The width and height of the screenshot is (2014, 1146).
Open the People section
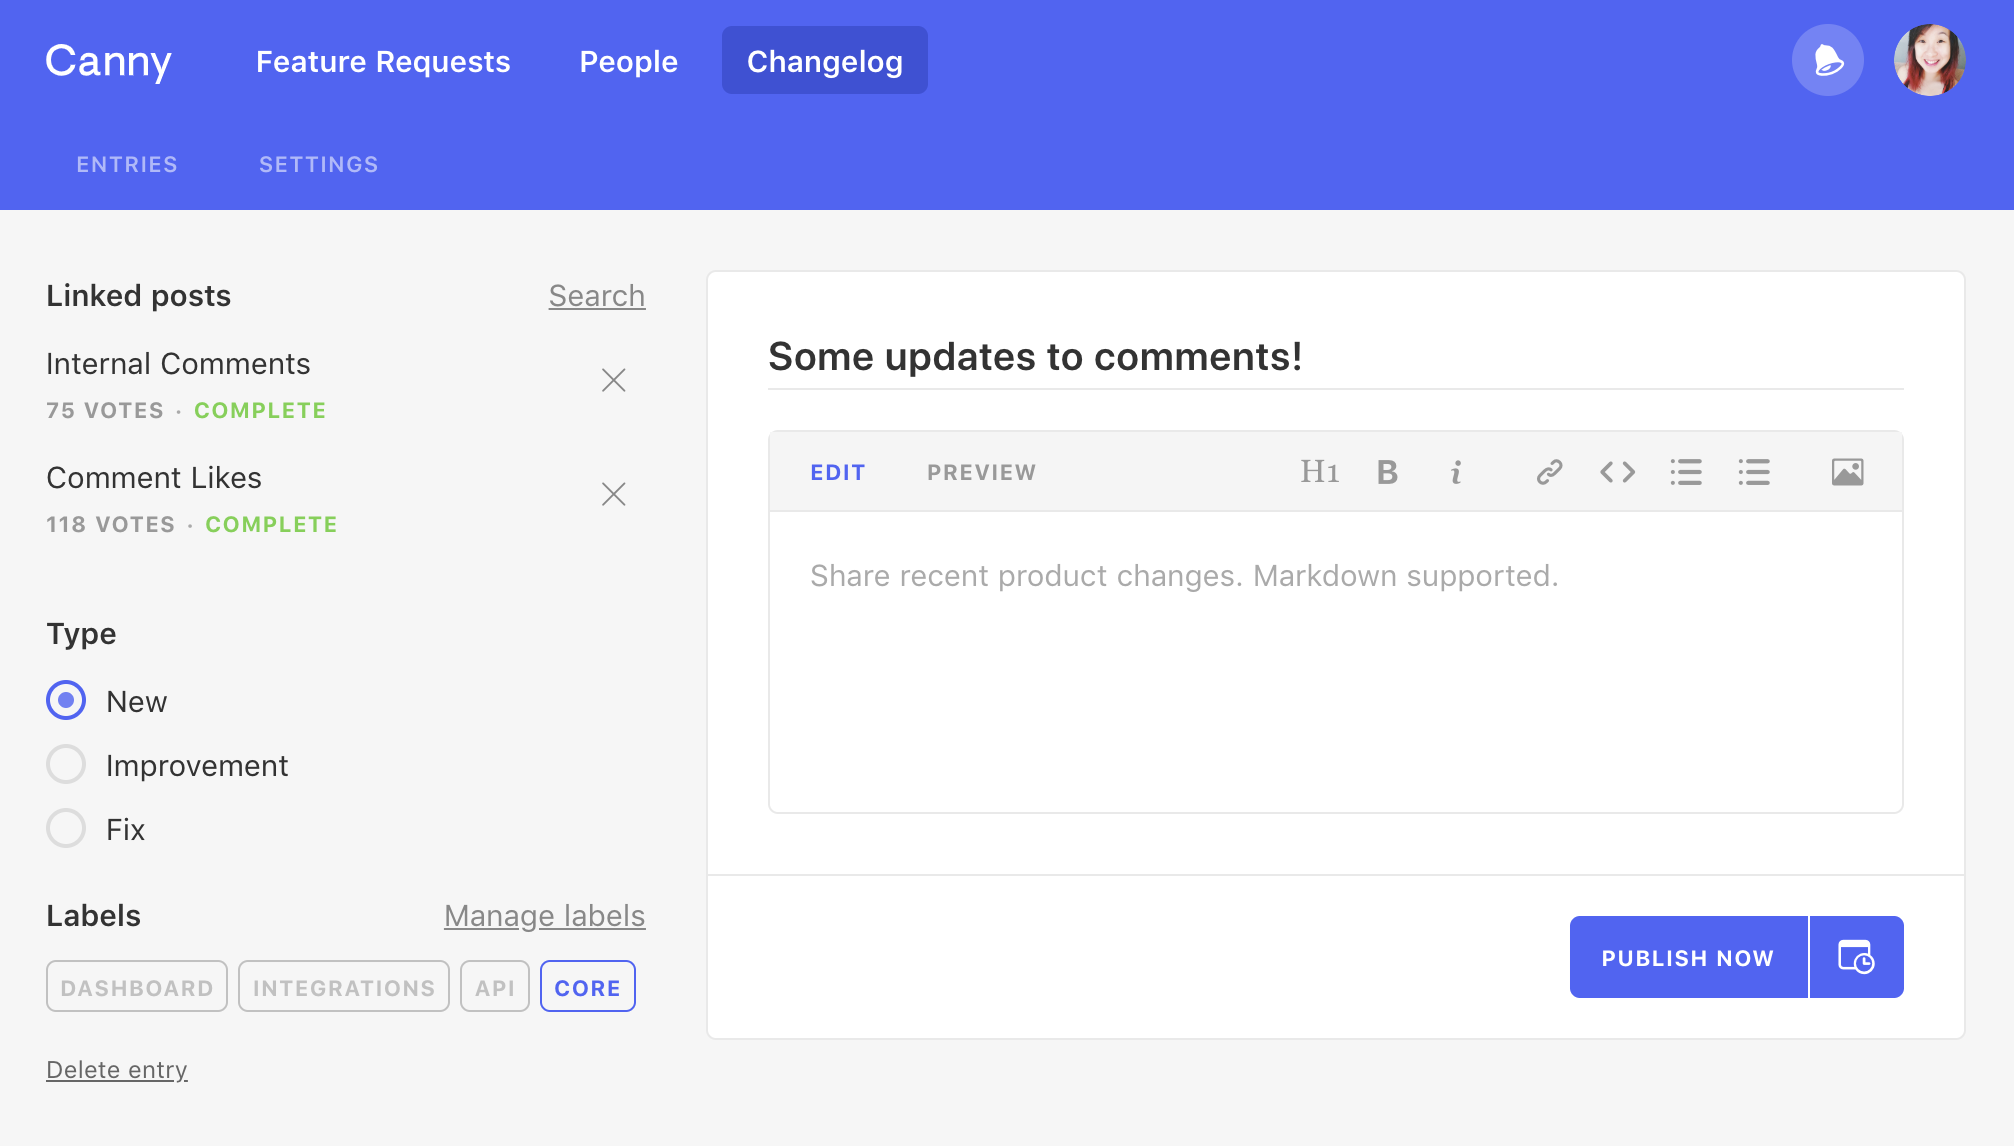(x=629, y=61)
